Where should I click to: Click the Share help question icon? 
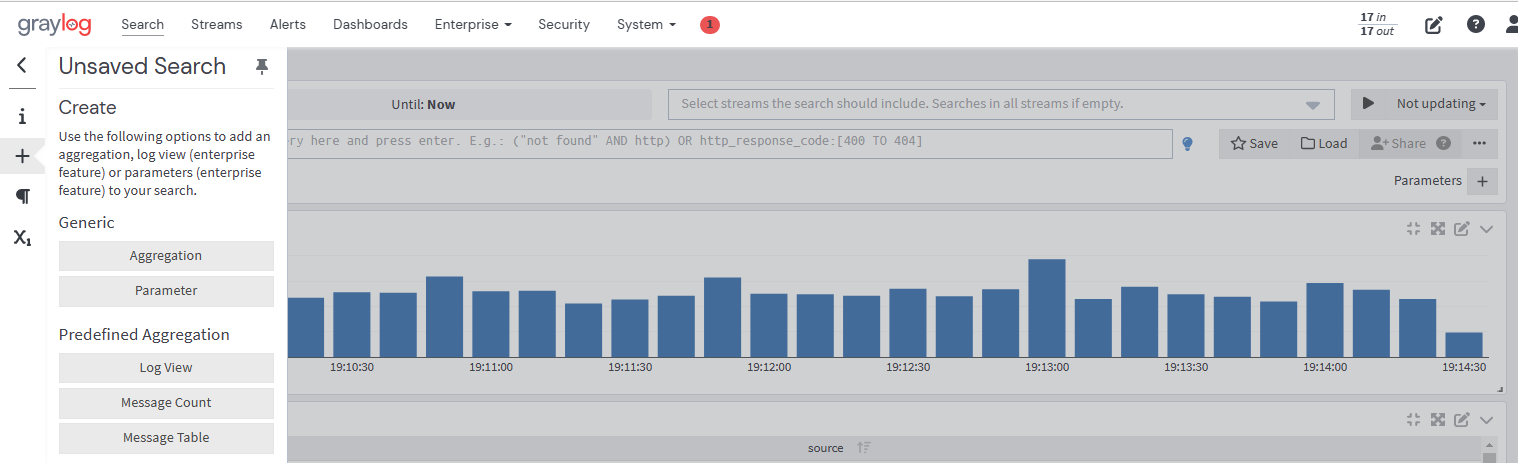pos(1443,143)
